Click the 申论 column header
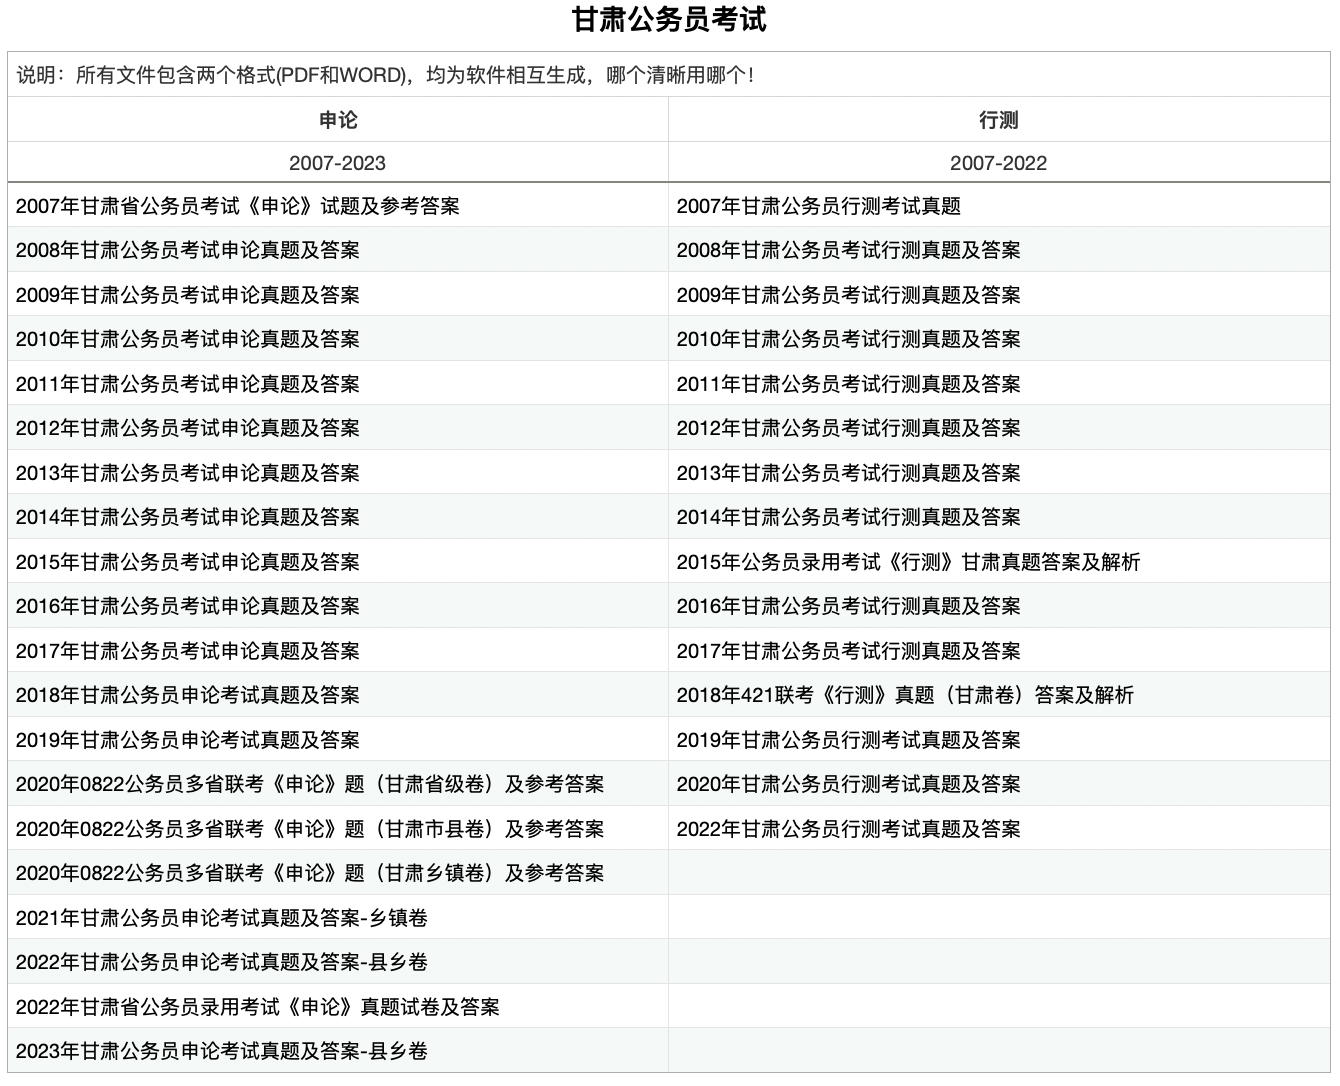Viewport: 1340px width, 1086px height. [338, 120]
